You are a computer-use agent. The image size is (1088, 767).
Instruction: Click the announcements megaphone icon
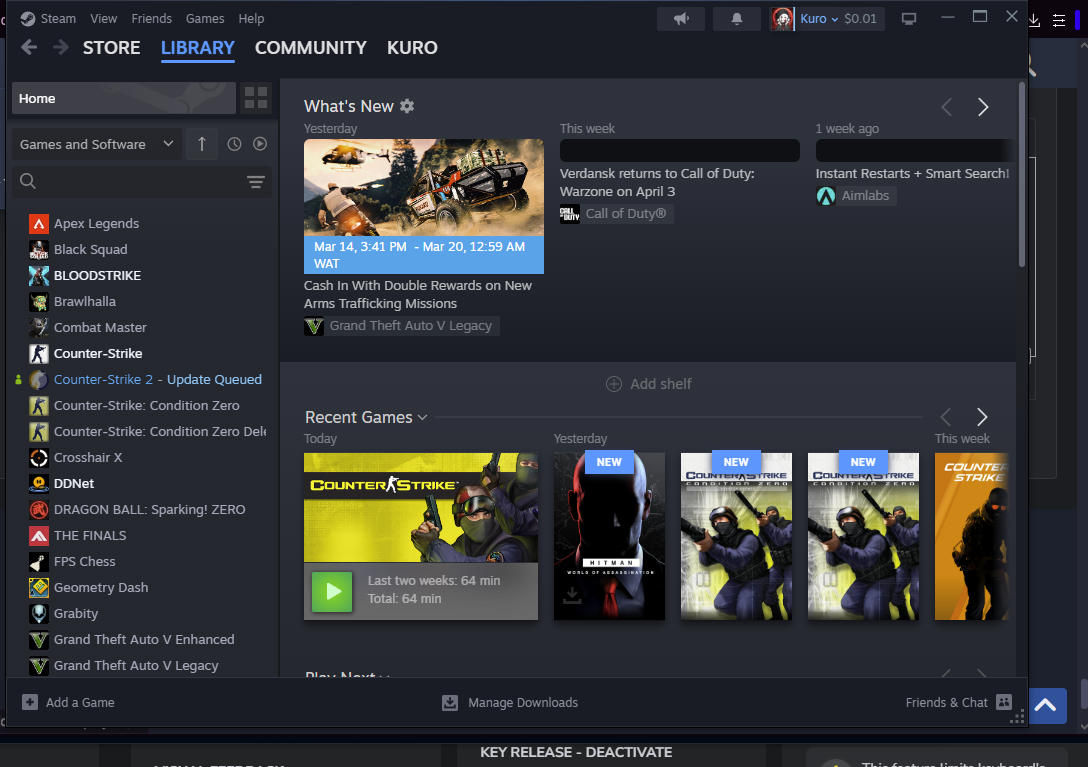click(680, 19)
